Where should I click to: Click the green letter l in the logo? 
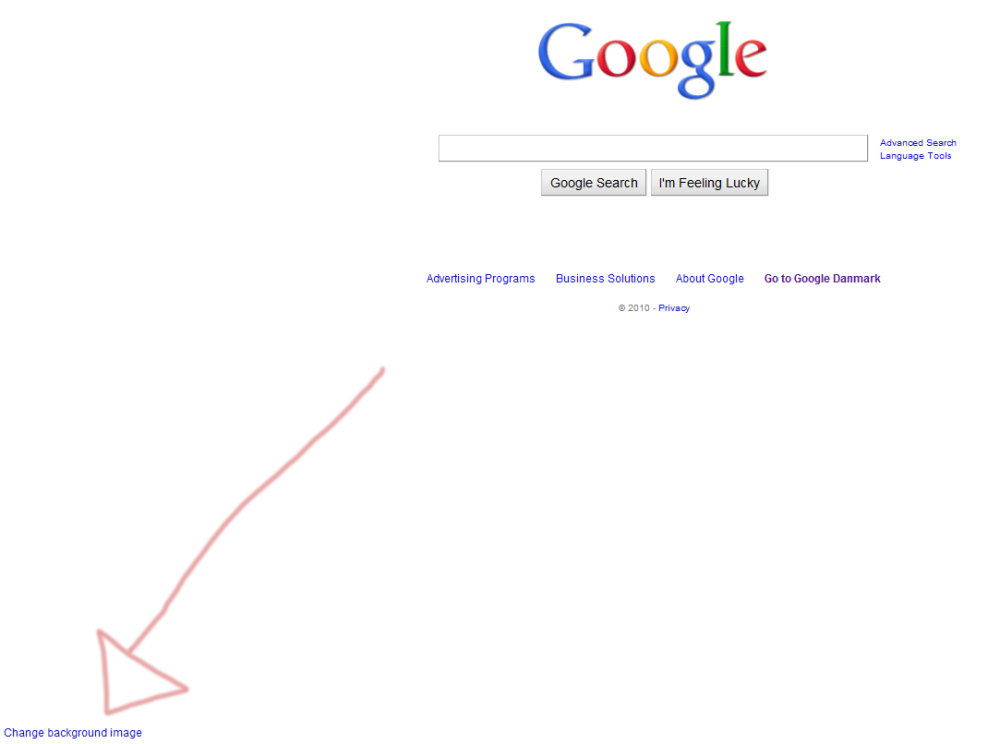(724, 48)
